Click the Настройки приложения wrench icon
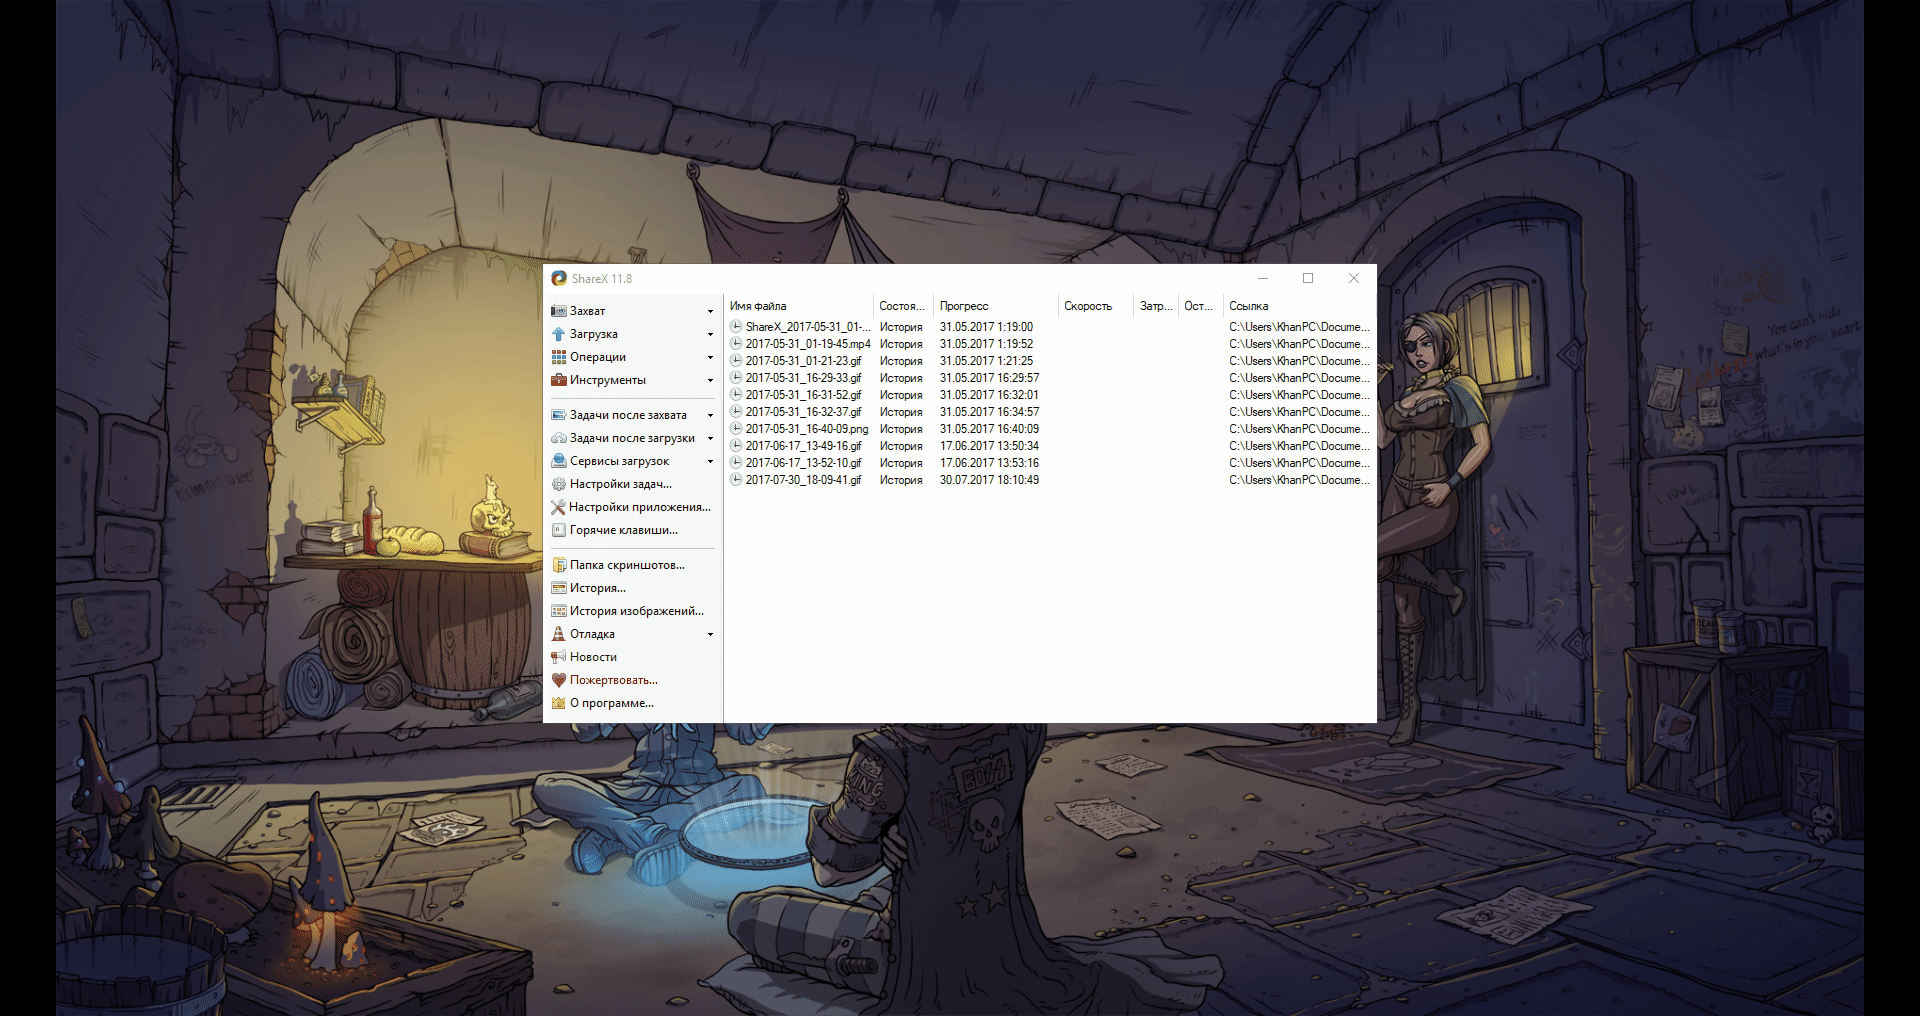 (x=559, y=507)
